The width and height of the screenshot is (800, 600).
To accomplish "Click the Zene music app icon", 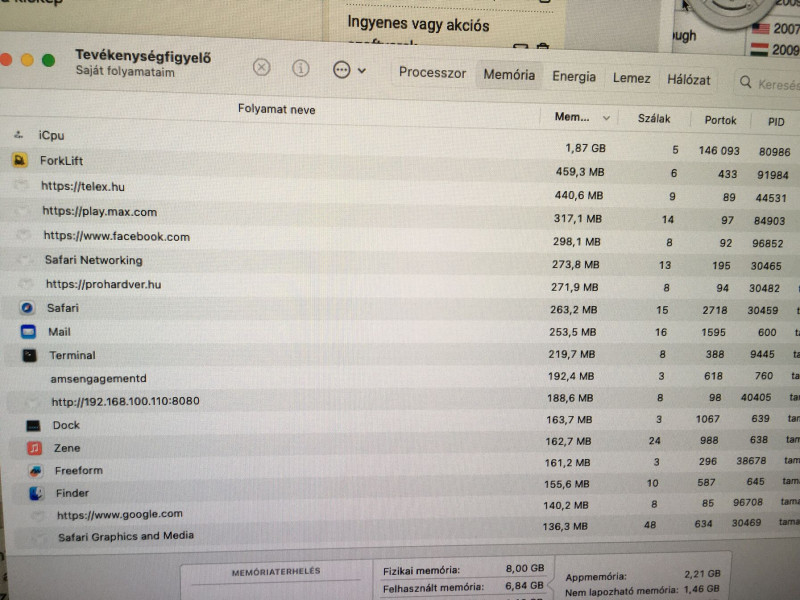I will pyautogui.click(x=34, y=448).
